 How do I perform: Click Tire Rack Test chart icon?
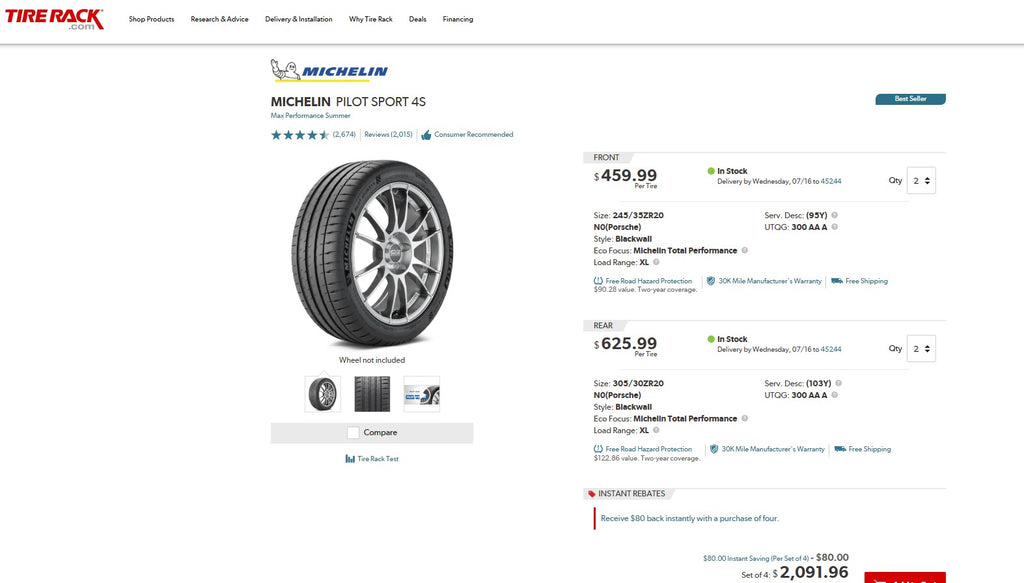[x=350, y=459]
